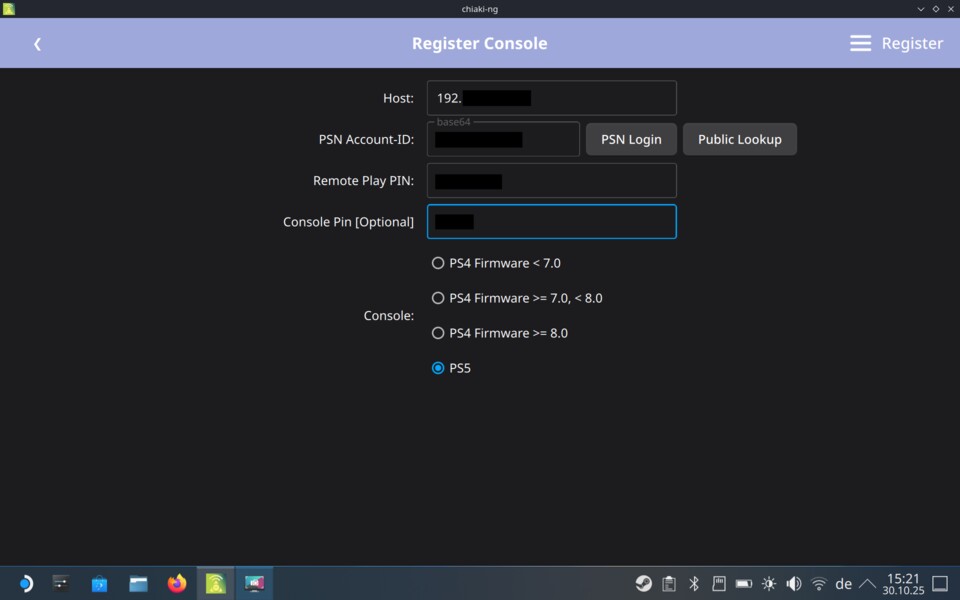
Task: Click the back arrow in the header
Action: pyautogui.click(x=37, y=44)
